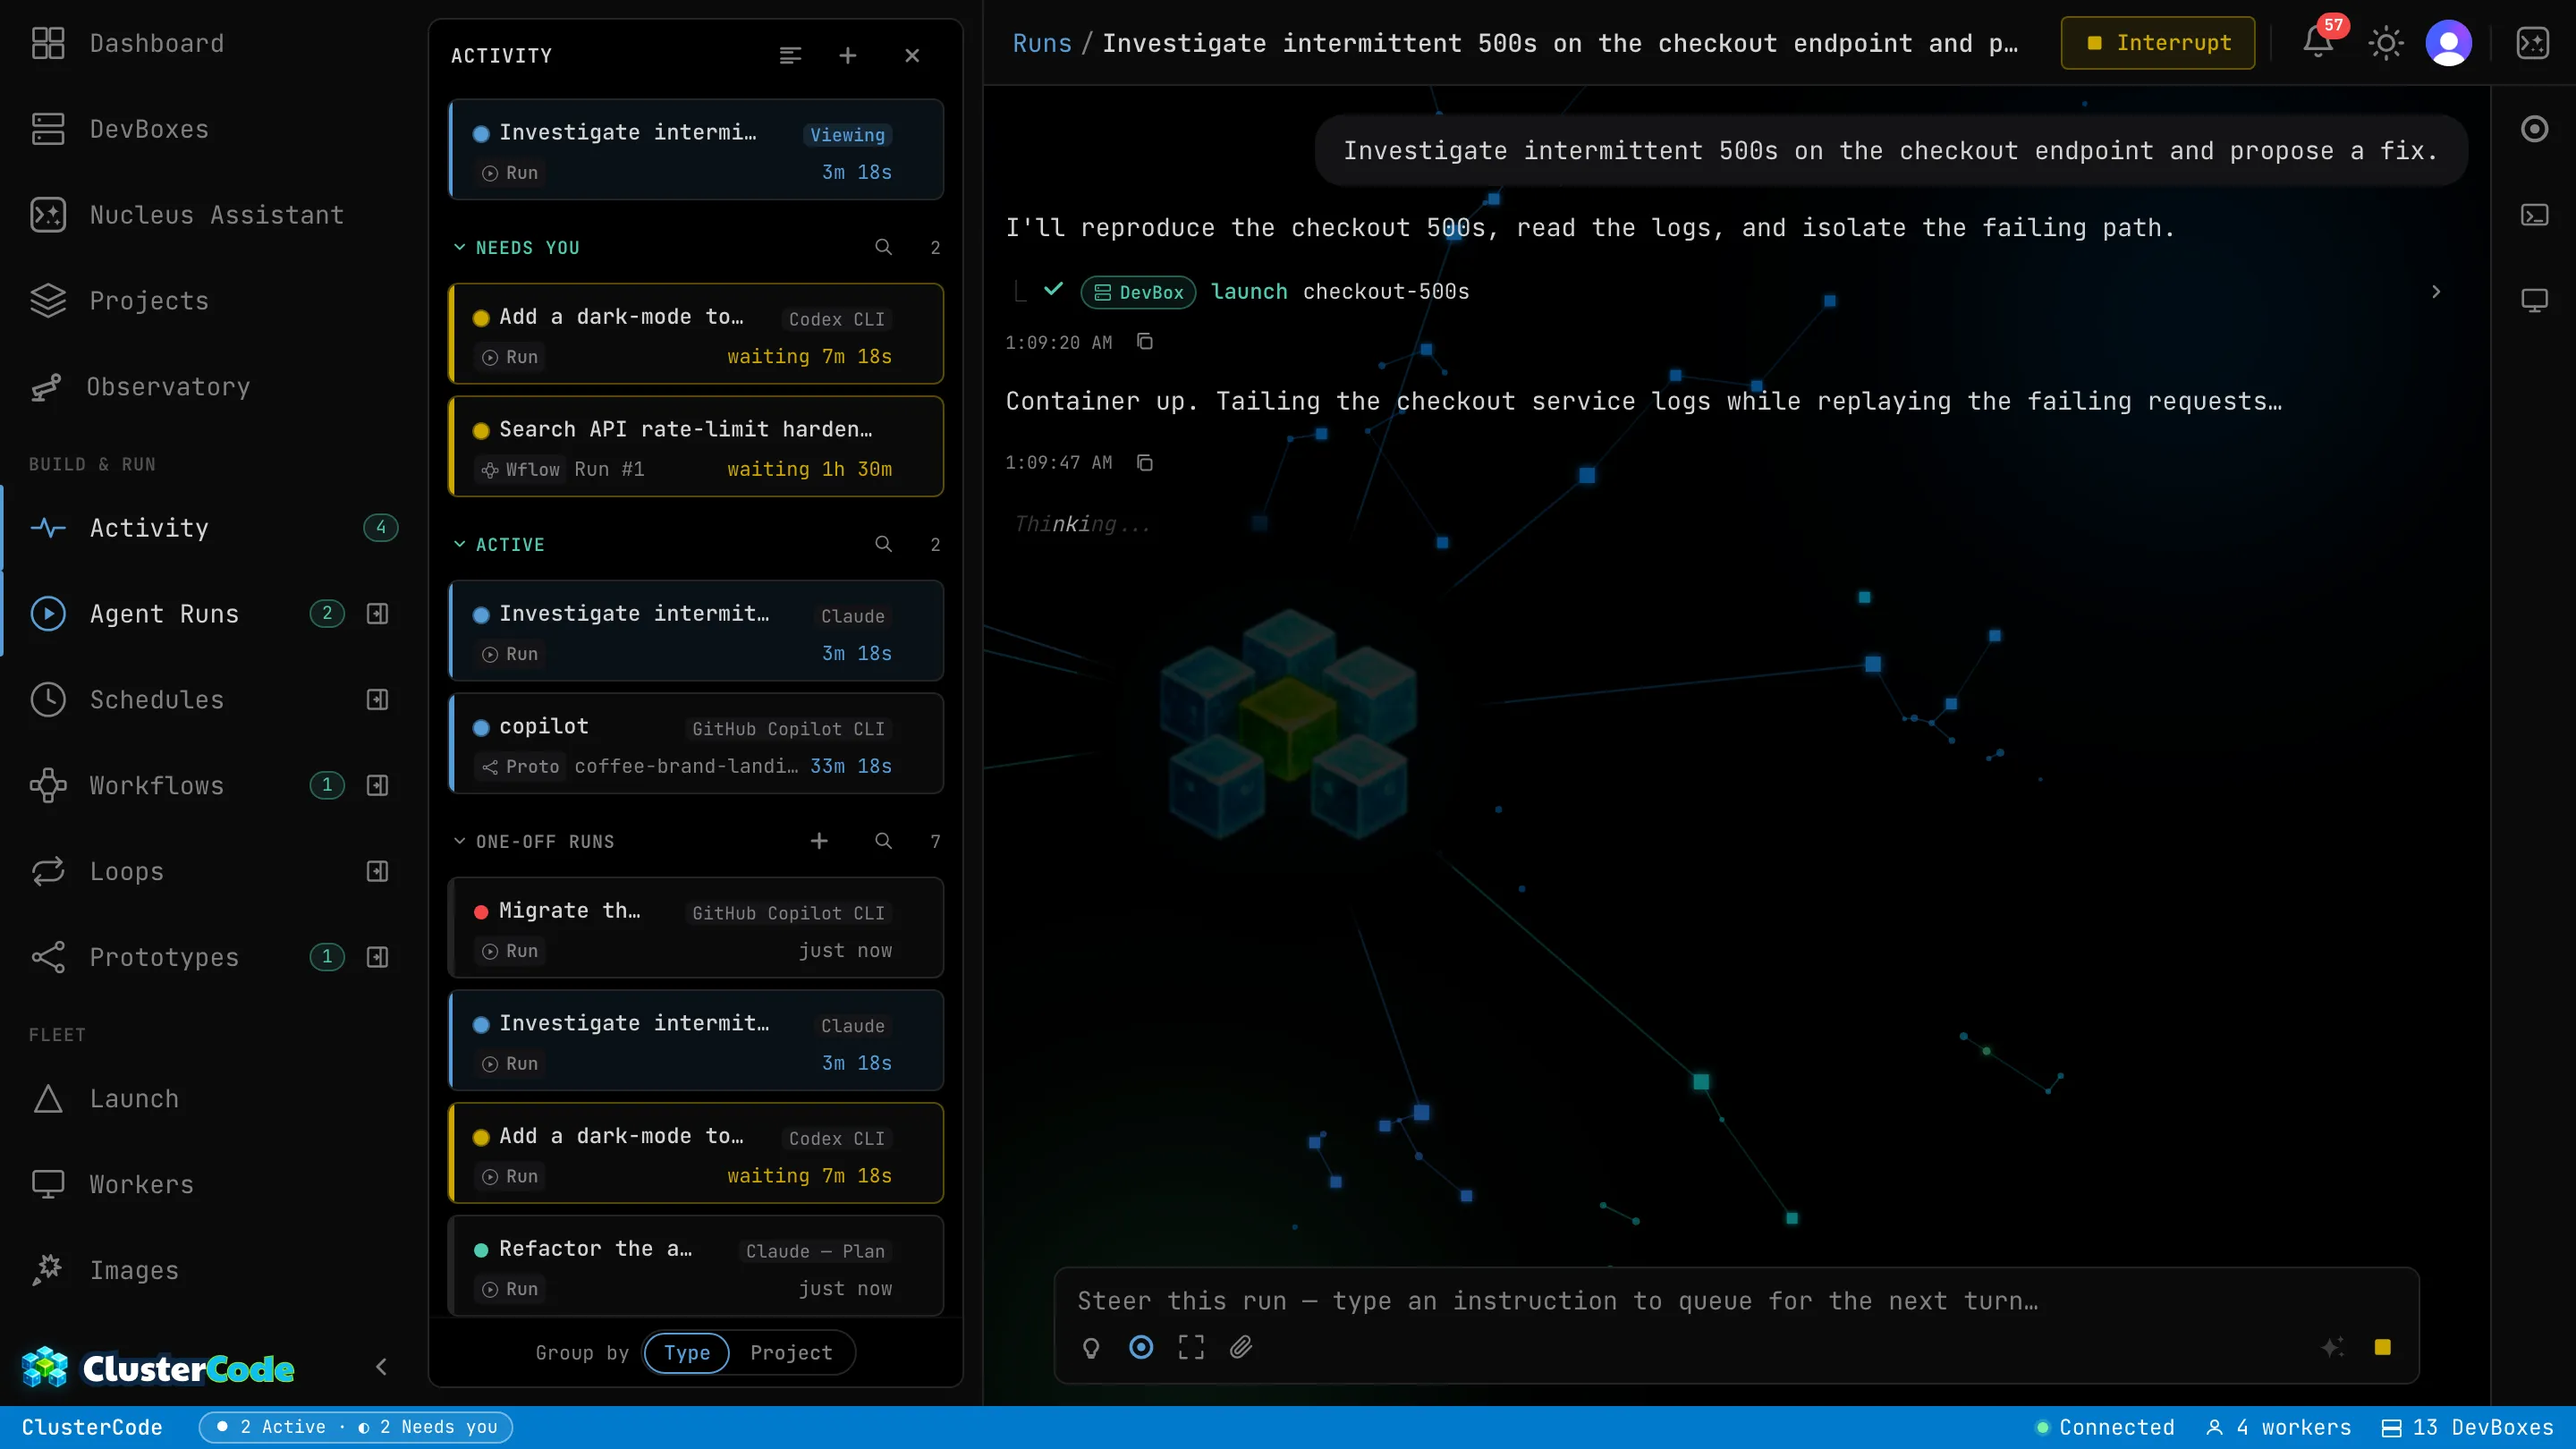The width and height of the screenshot is (2576, 1449).
Task: Click the lightbulb icon in composer
Action: [x=1091, y=1347]
